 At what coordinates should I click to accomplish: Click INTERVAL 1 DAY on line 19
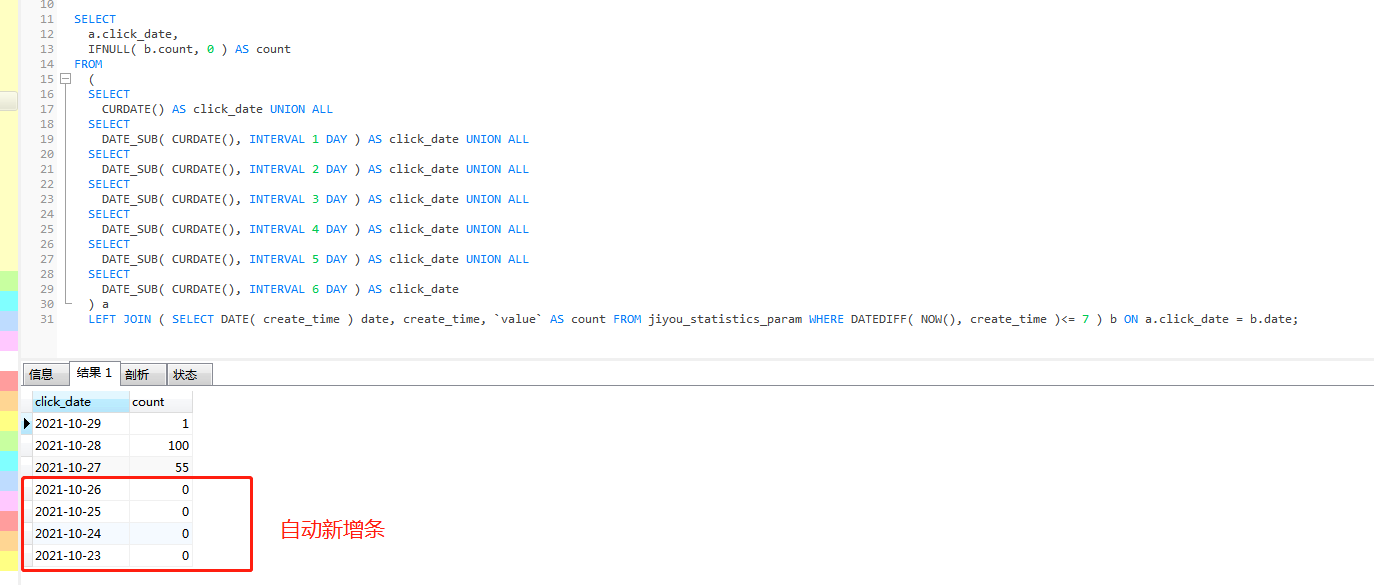pyautogui.click(x=298, y=139)
